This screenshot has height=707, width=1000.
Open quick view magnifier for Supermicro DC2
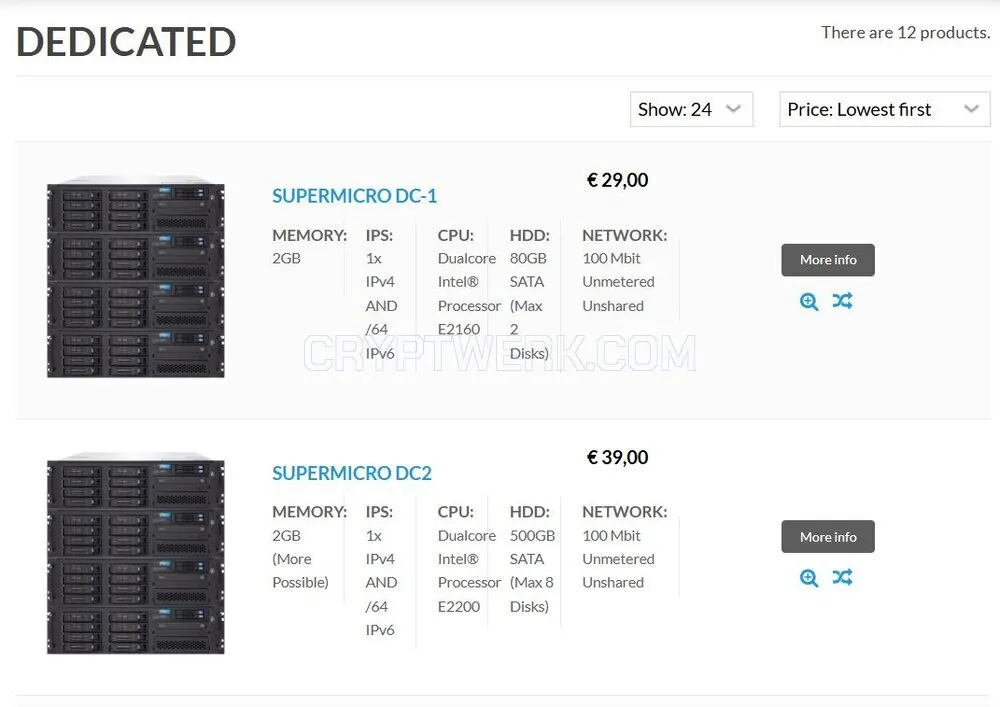pyautogui.click(x=809, y=578)
